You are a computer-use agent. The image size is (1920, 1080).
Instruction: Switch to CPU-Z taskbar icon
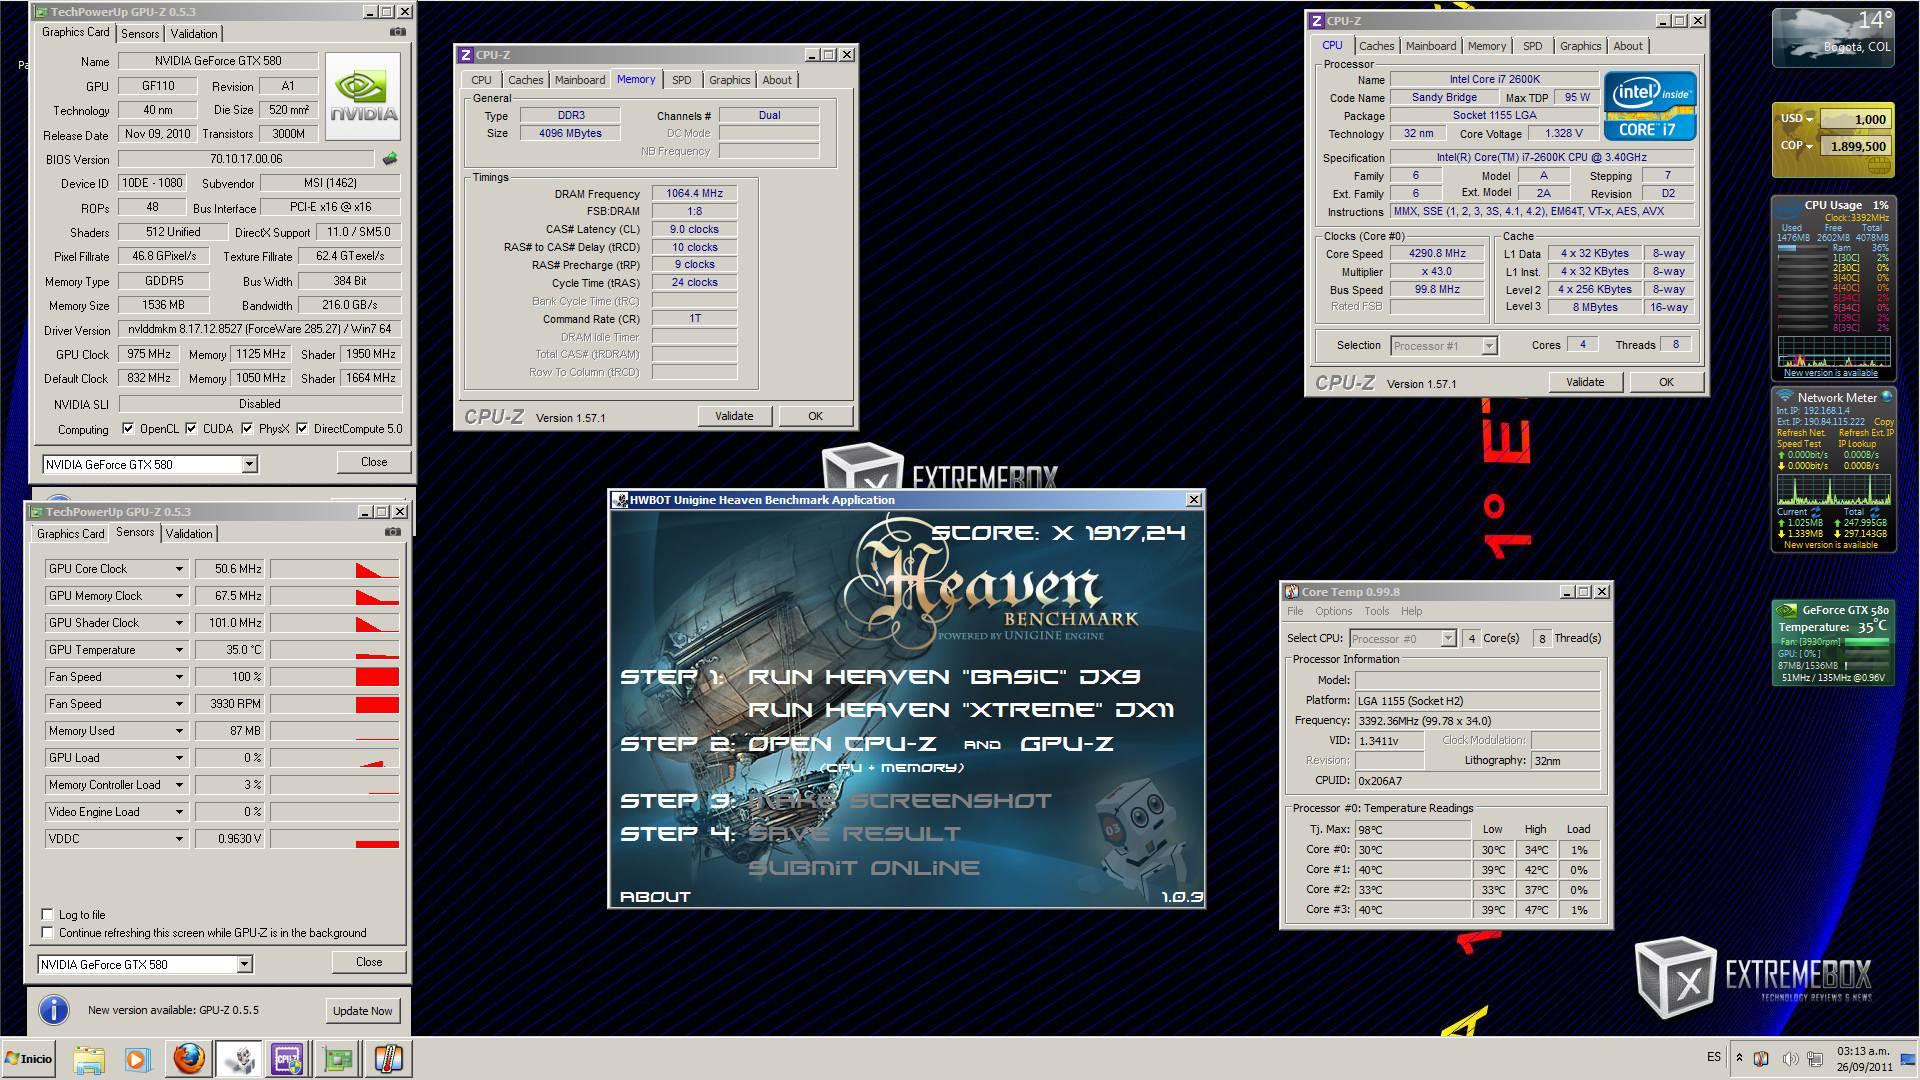[x=288, y=1059]
